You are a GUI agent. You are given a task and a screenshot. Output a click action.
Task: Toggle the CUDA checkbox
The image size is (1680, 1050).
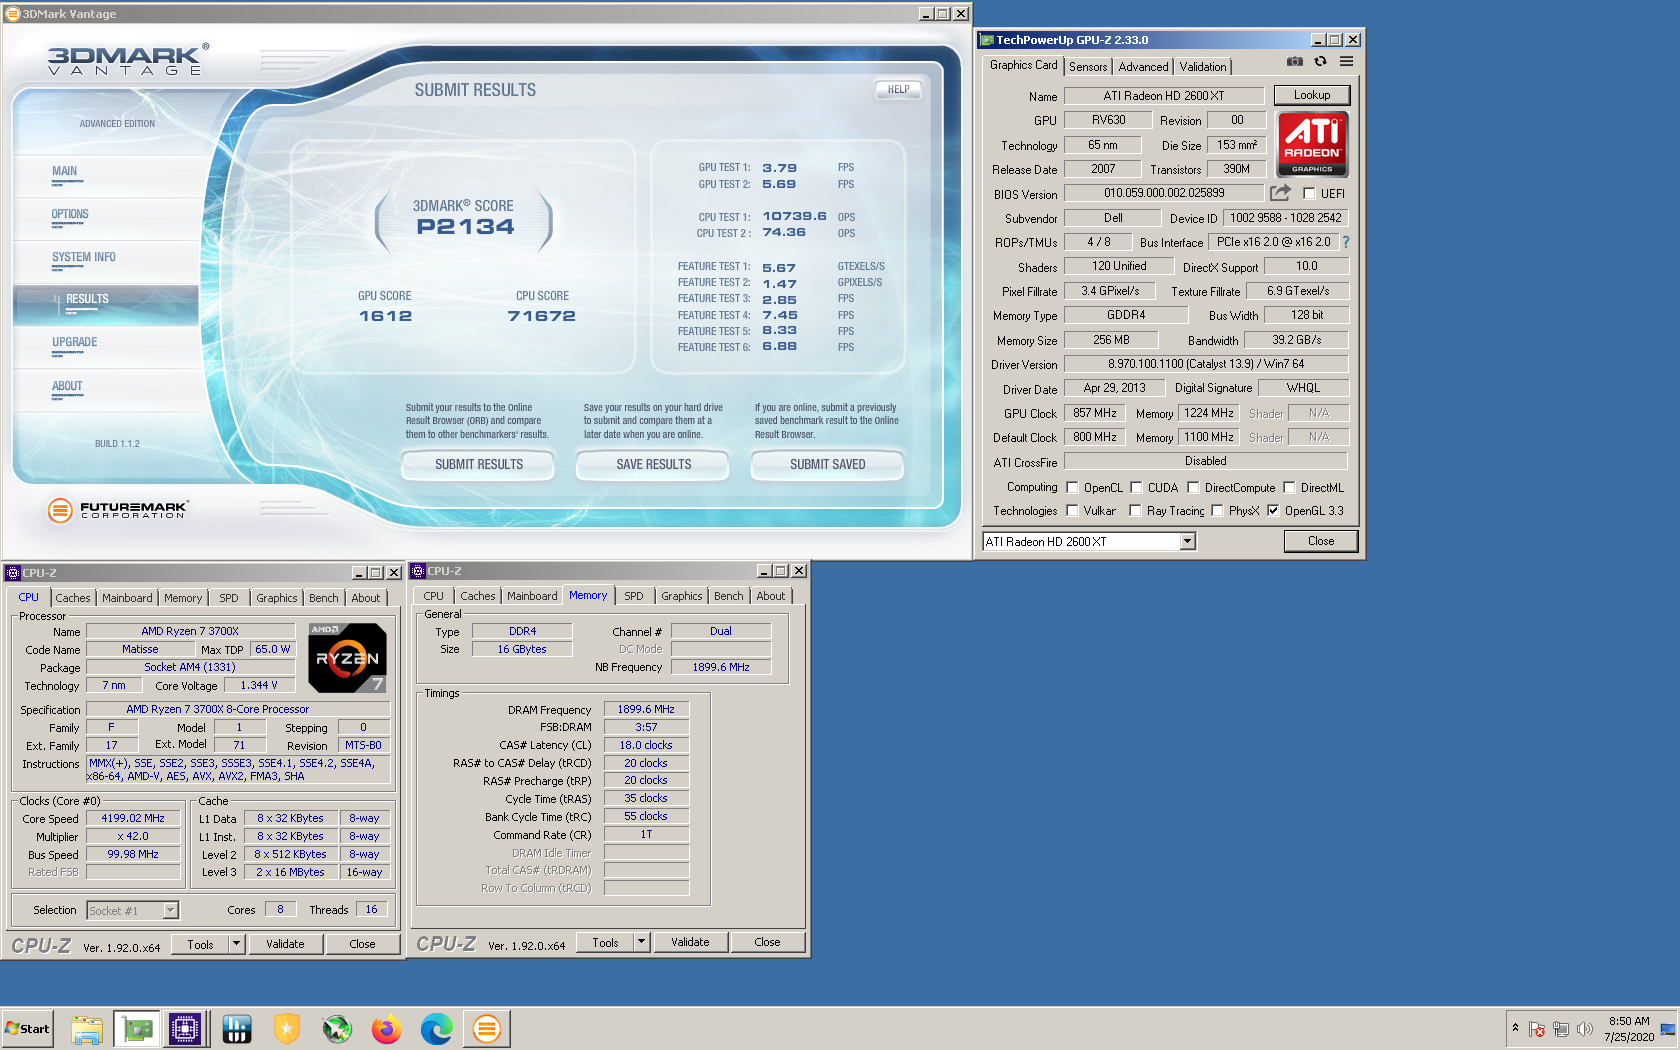click(x=1136, y=488)
